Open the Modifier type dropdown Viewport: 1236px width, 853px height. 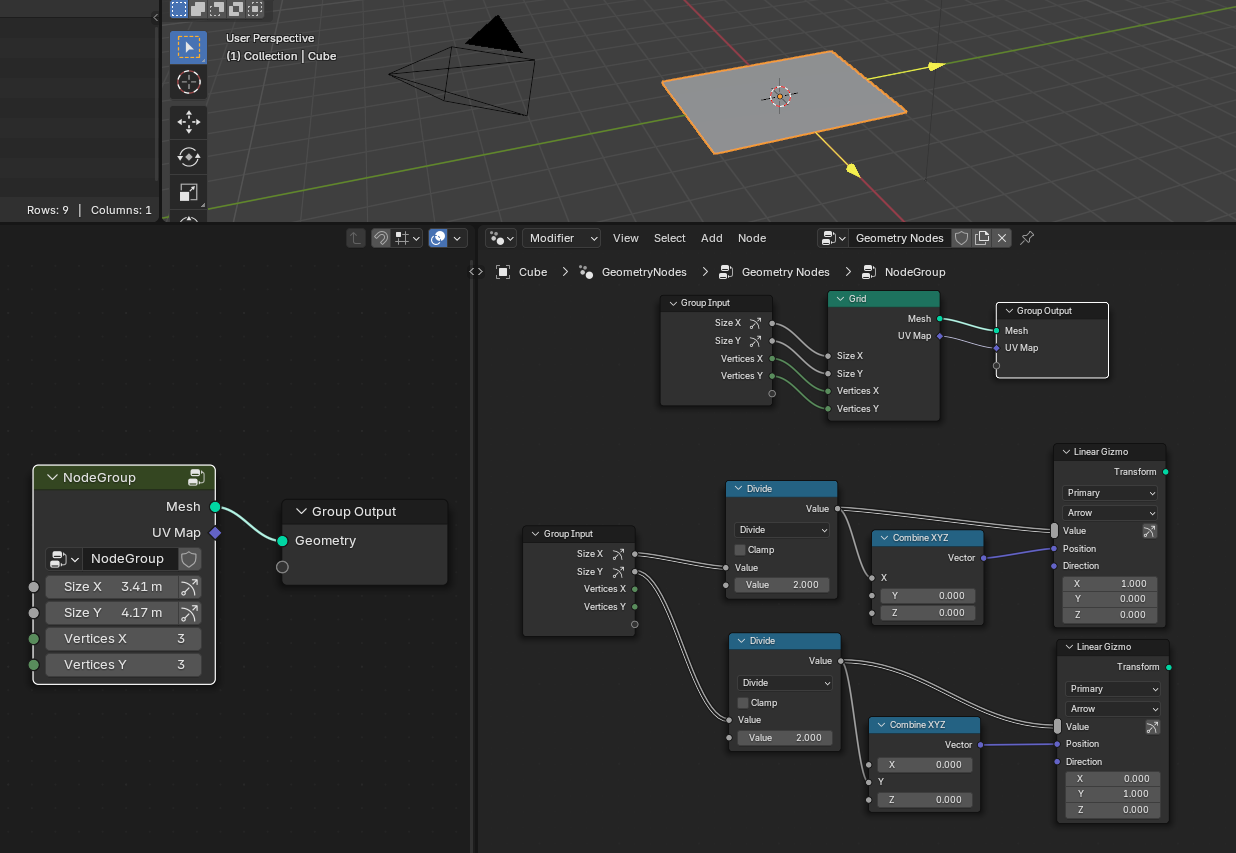point(561,238)
